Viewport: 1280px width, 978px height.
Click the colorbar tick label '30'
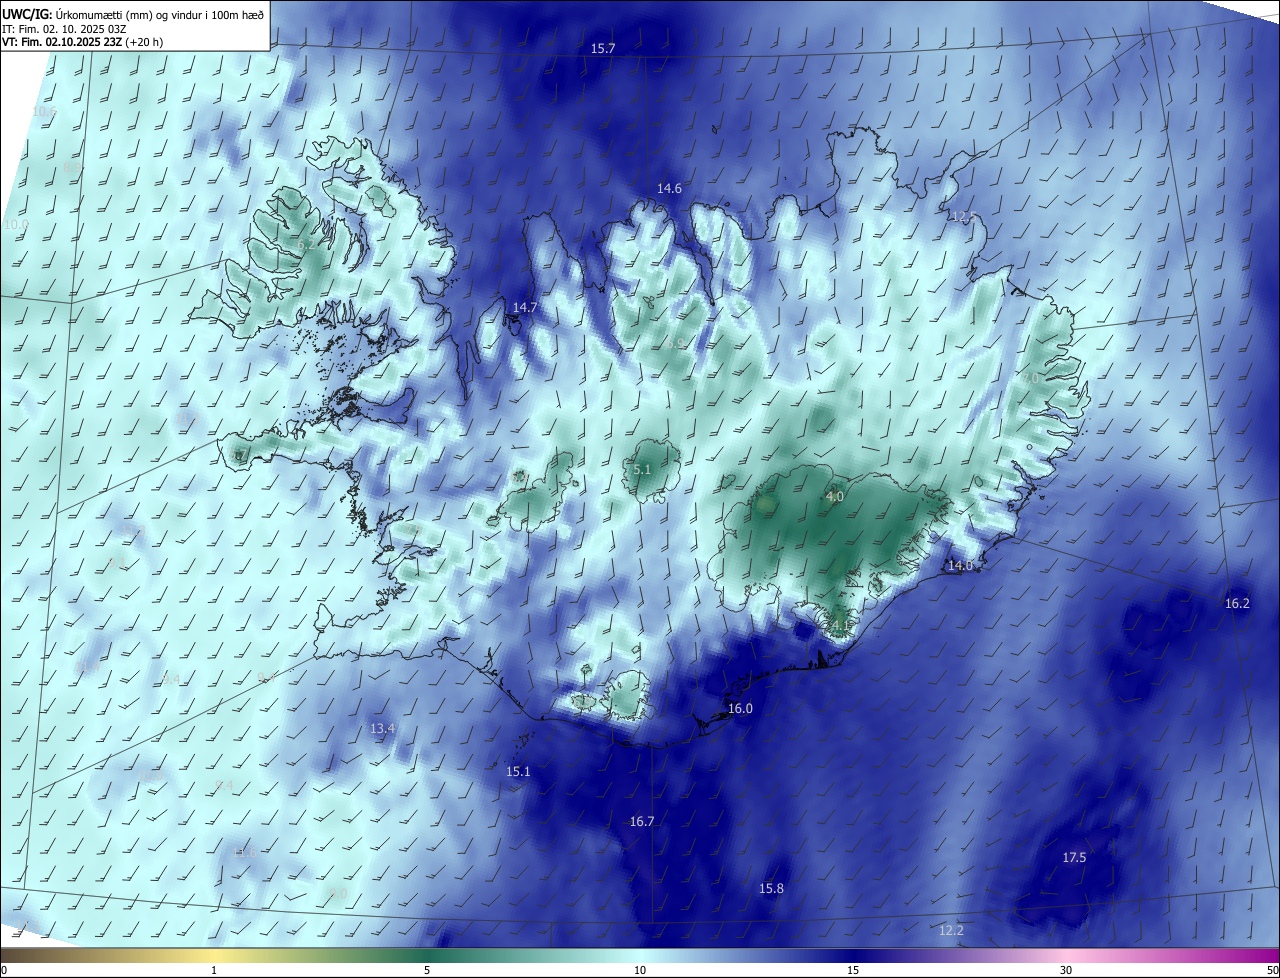pyautogui.click(x=1066, y=971)
